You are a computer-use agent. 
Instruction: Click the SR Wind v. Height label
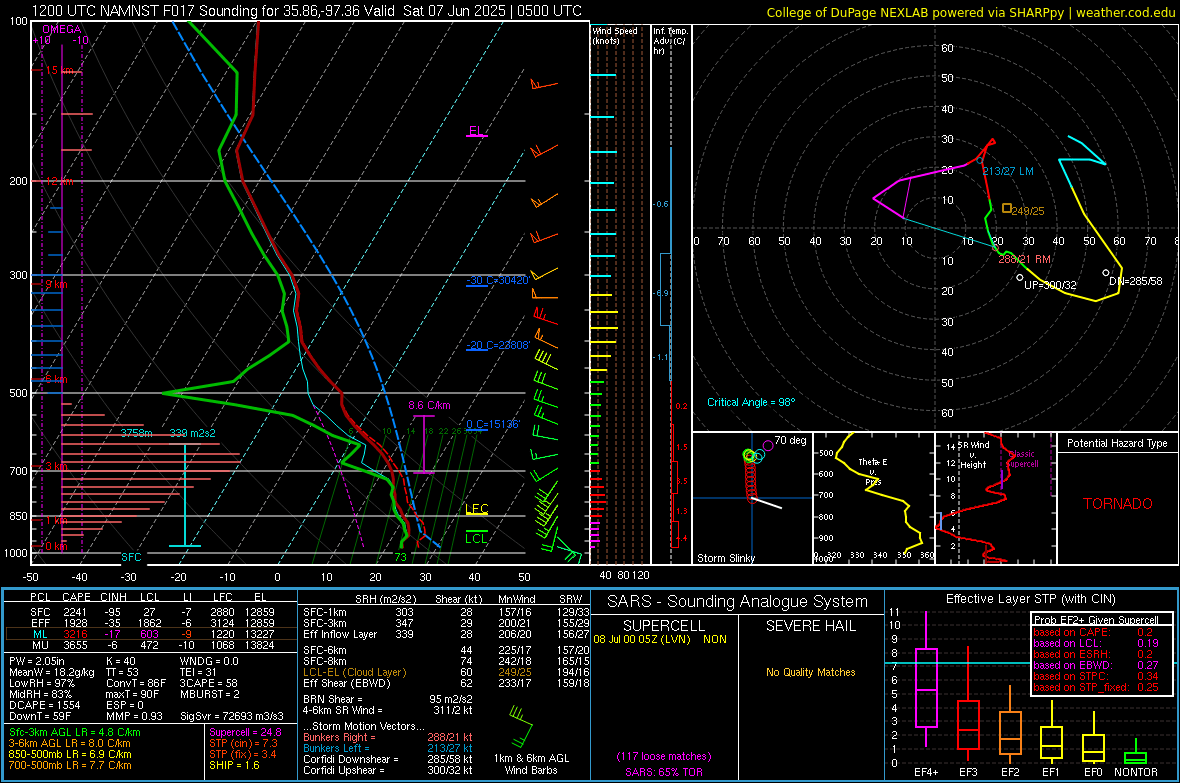pyautogui.click(x=973, y=455)
